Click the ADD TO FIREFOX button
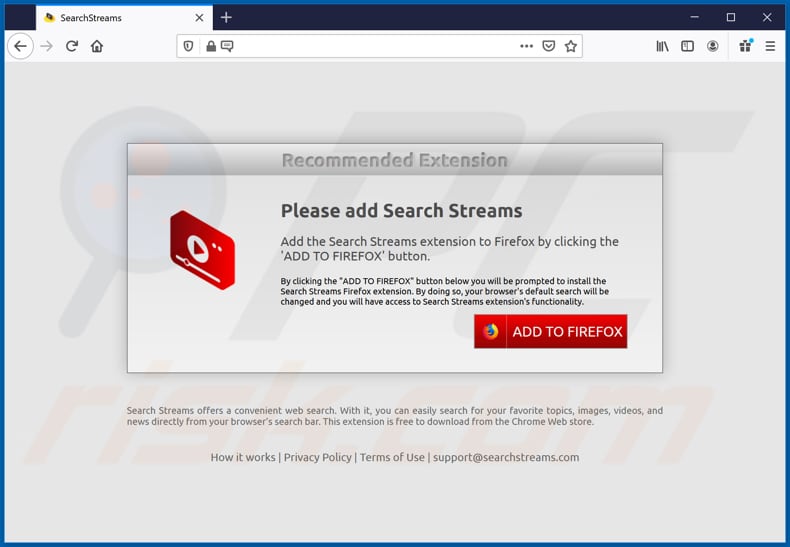The image size is (790, 547). 551,331
